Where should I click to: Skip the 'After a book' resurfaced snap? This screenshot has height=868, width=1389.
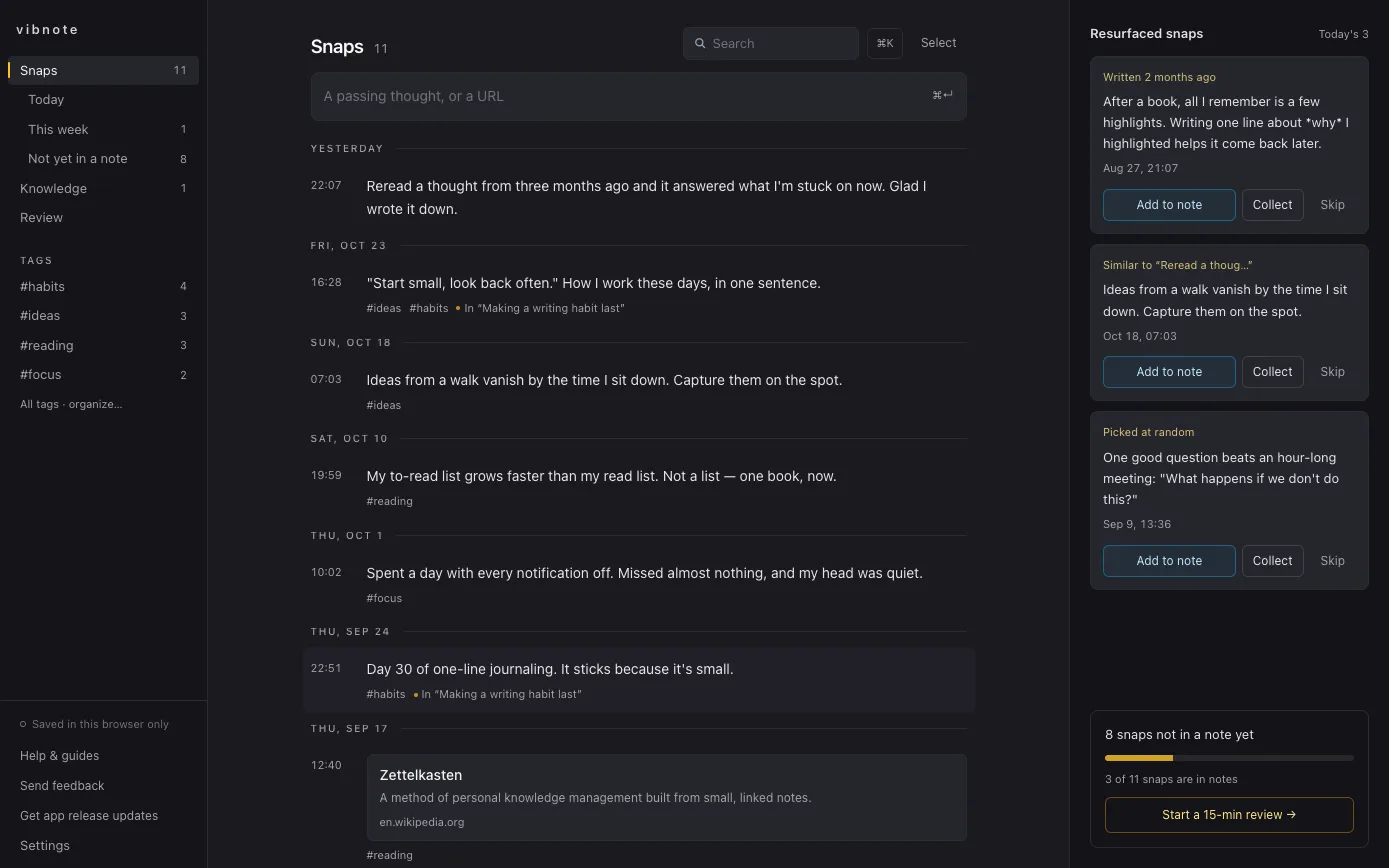1332,205
